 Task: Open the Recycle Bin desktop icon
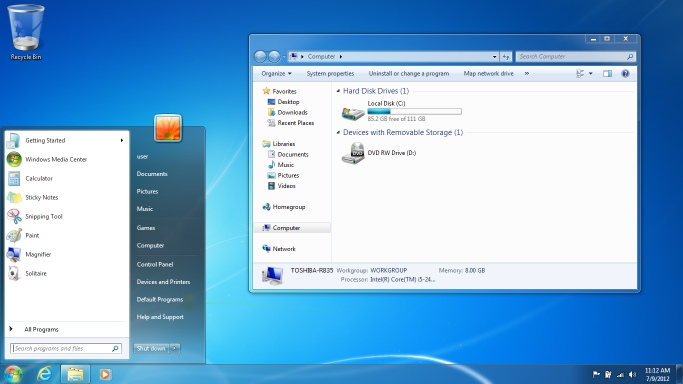point(26,33)
